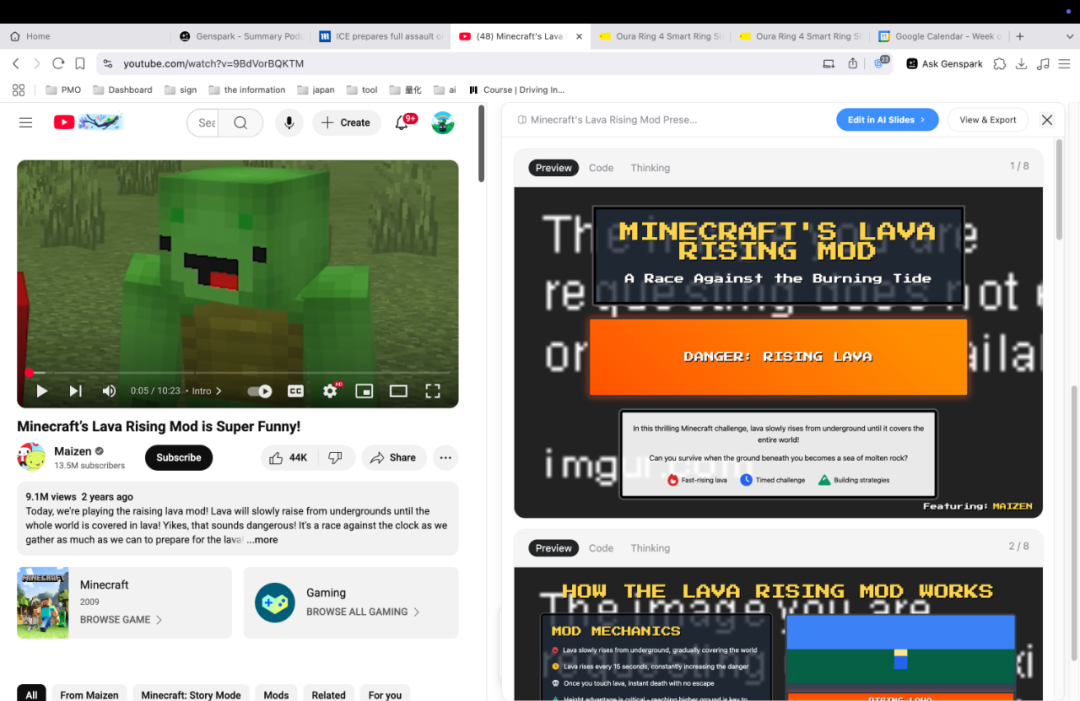Open YouTube notifications bell

pos(402,123)
